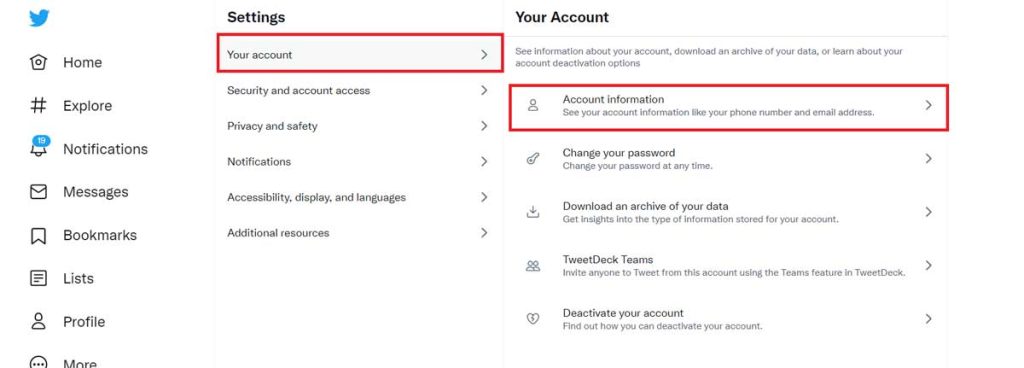Open the Your account settings section
Screen dimensions: 1024x368
[360, 54]
